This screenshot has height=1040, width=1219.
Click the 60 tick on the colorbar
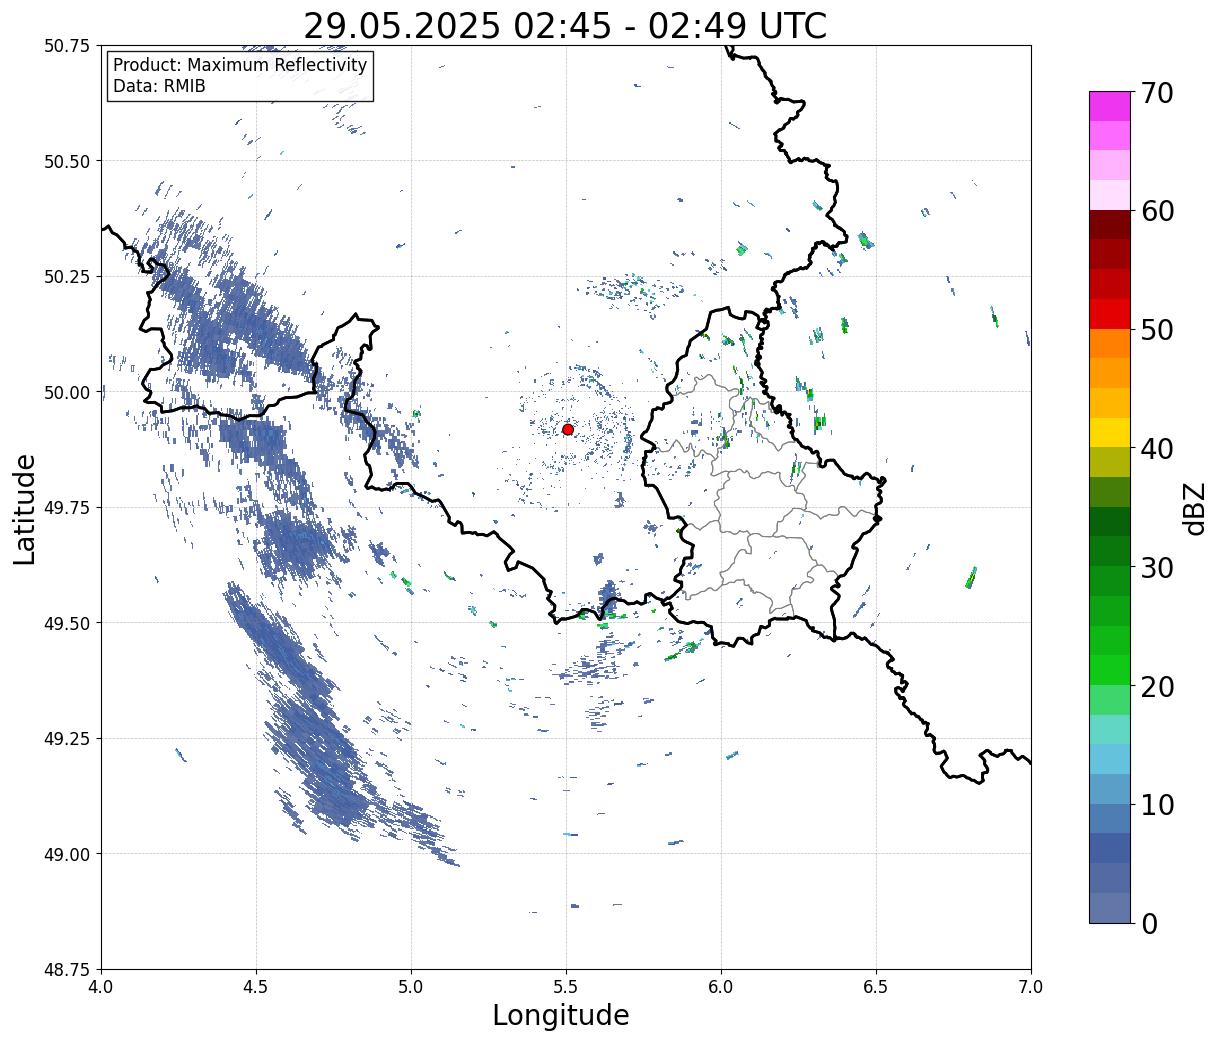(1157, 211)
